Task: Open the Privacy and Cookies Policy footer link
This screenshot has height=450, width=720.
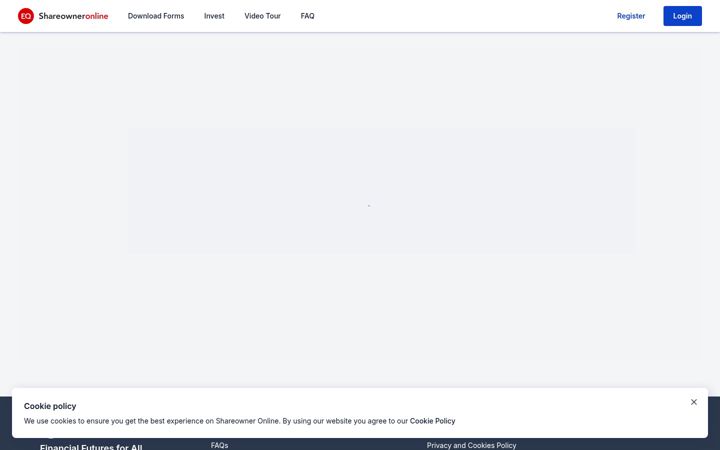Action: click(x=471, y=445)
